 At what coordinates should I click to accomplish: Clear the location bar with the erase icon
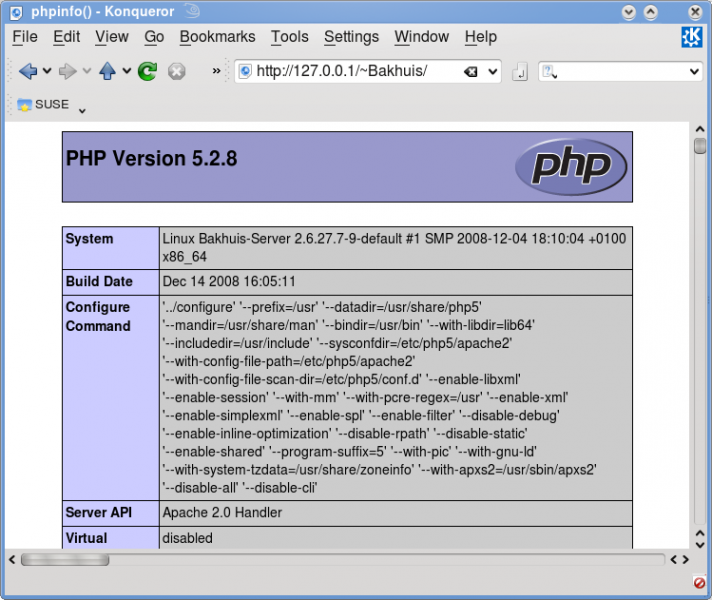(x=470, y=72)
